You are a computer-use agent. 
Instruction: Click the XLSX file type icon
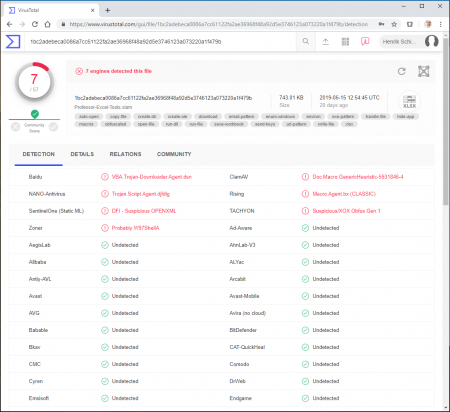[x=409, y=101]
